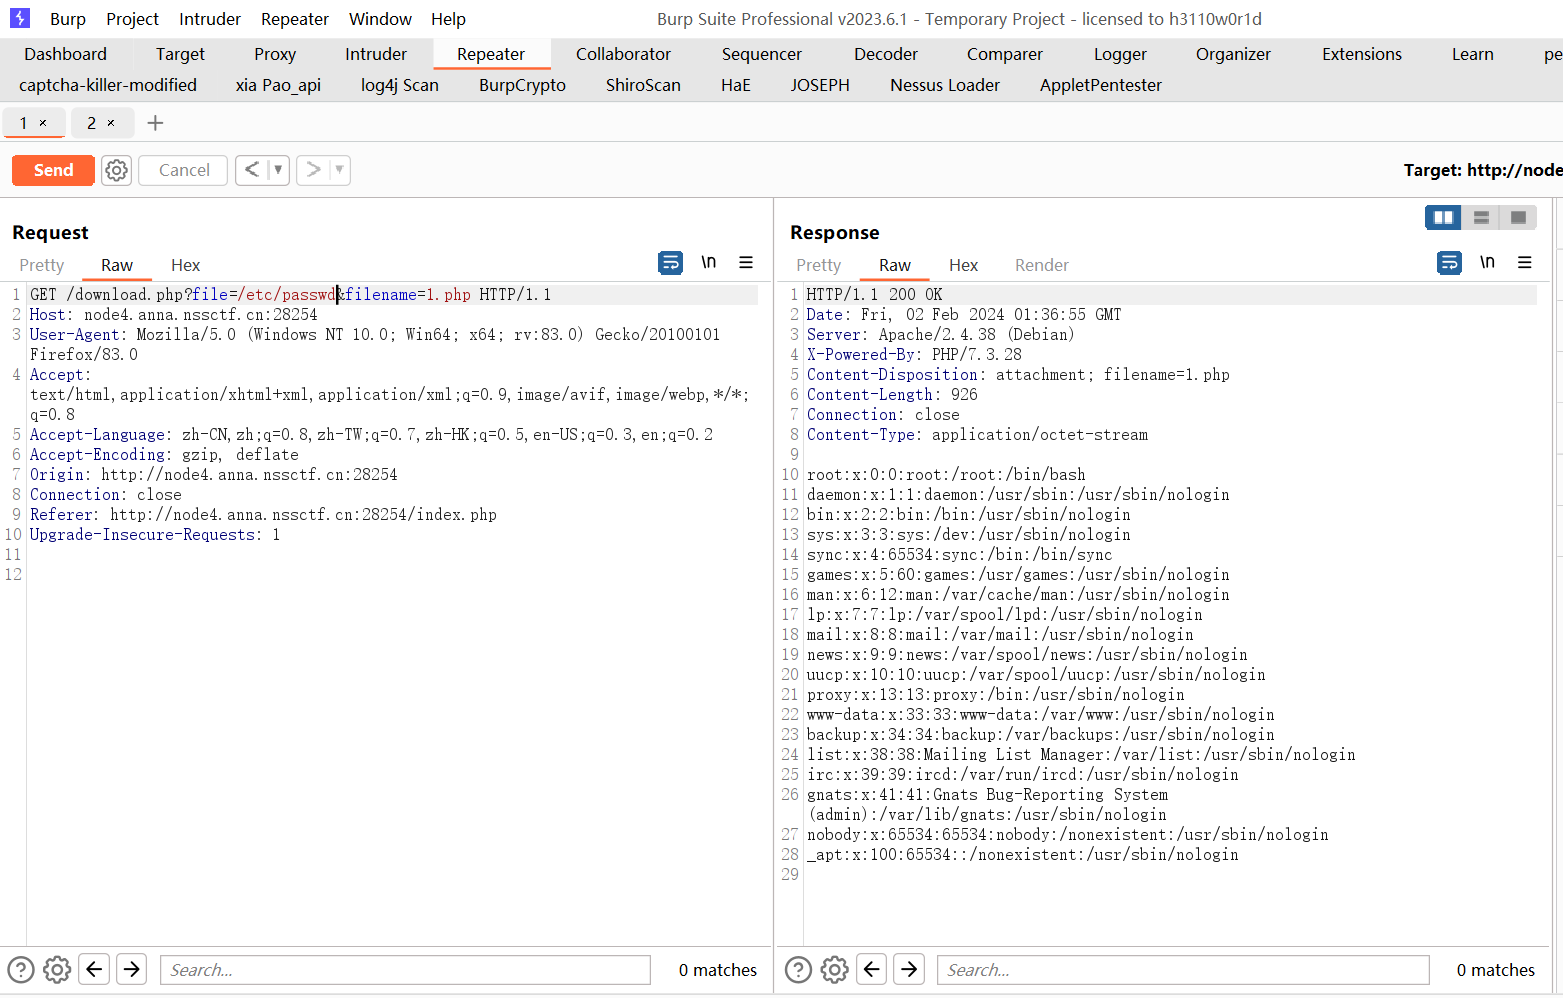Close Repeater tab 2
This screenshot has width=1563, height=998.
tap(111, 123)
